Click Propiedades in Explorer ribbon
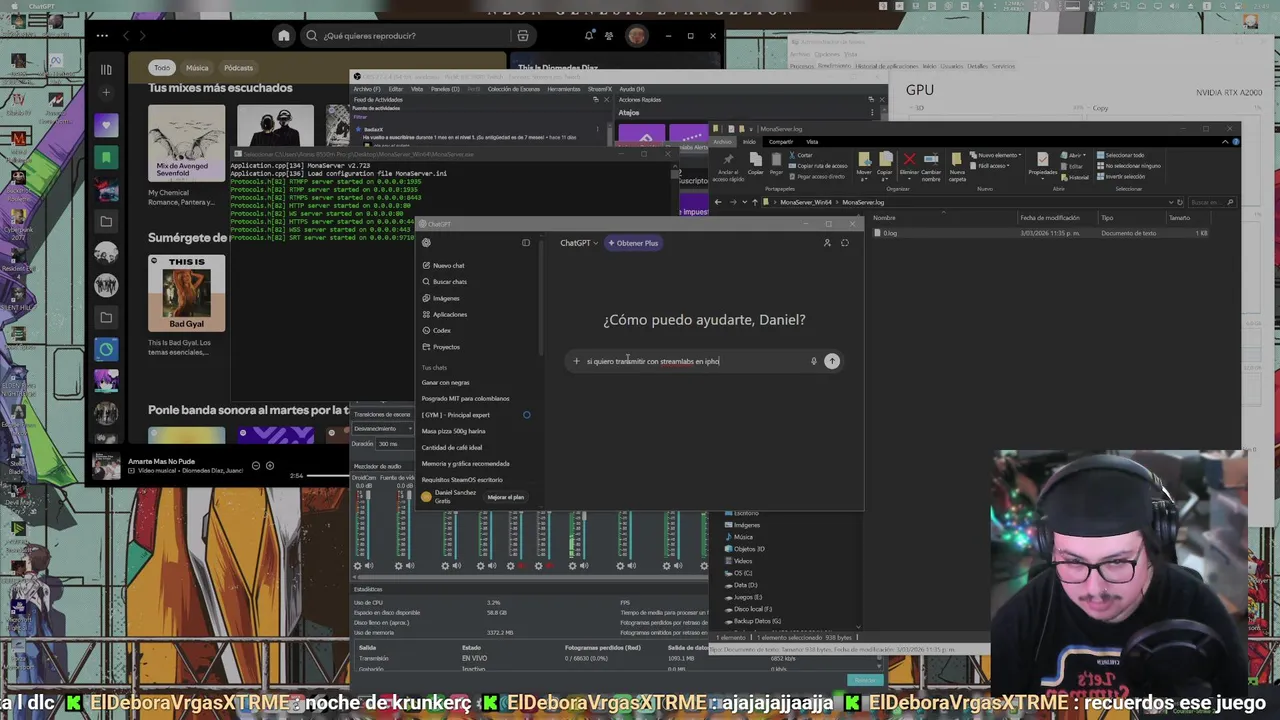 click(1043, 164)
